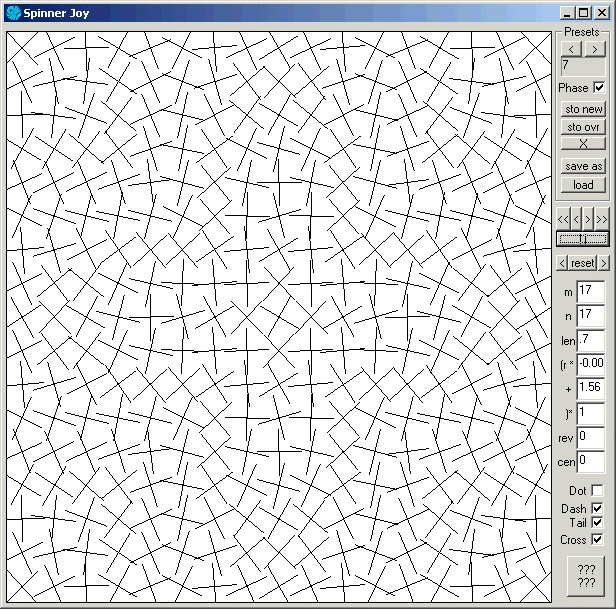Click the 'm' value field
The image size is (616, 609).
590,291
